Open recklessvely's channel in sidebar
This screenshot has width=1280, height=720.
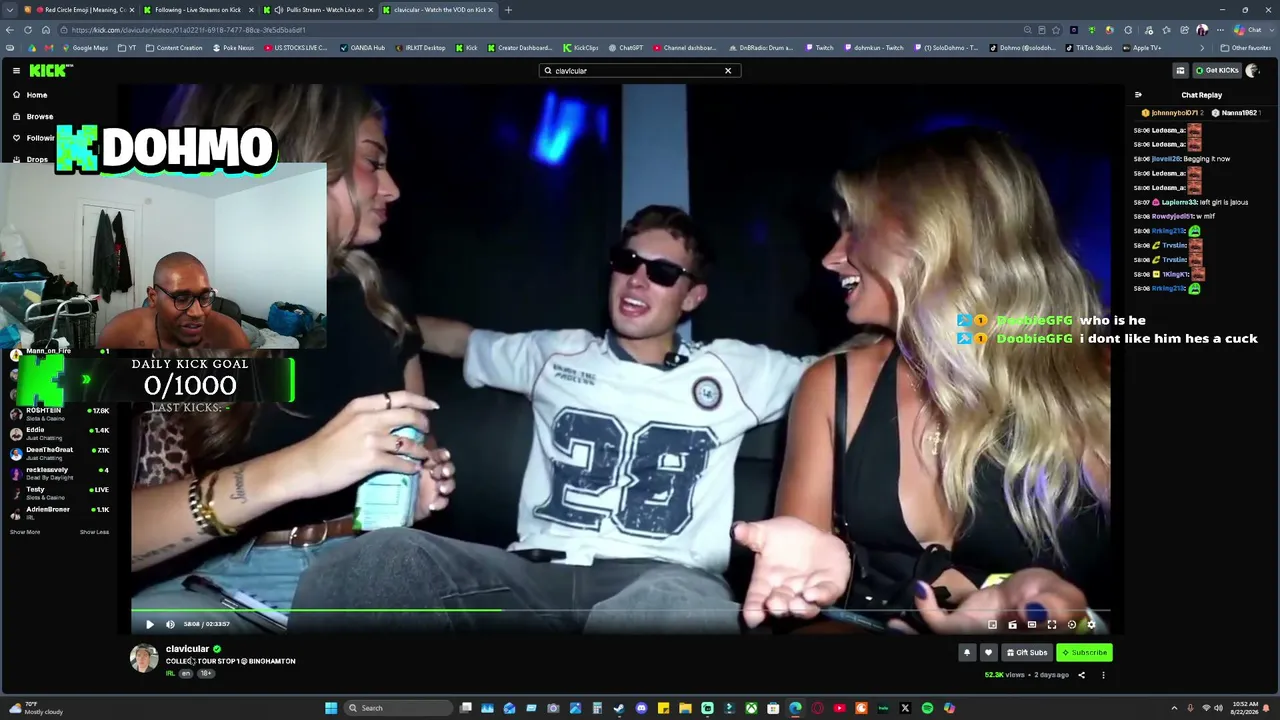(60, 474)
